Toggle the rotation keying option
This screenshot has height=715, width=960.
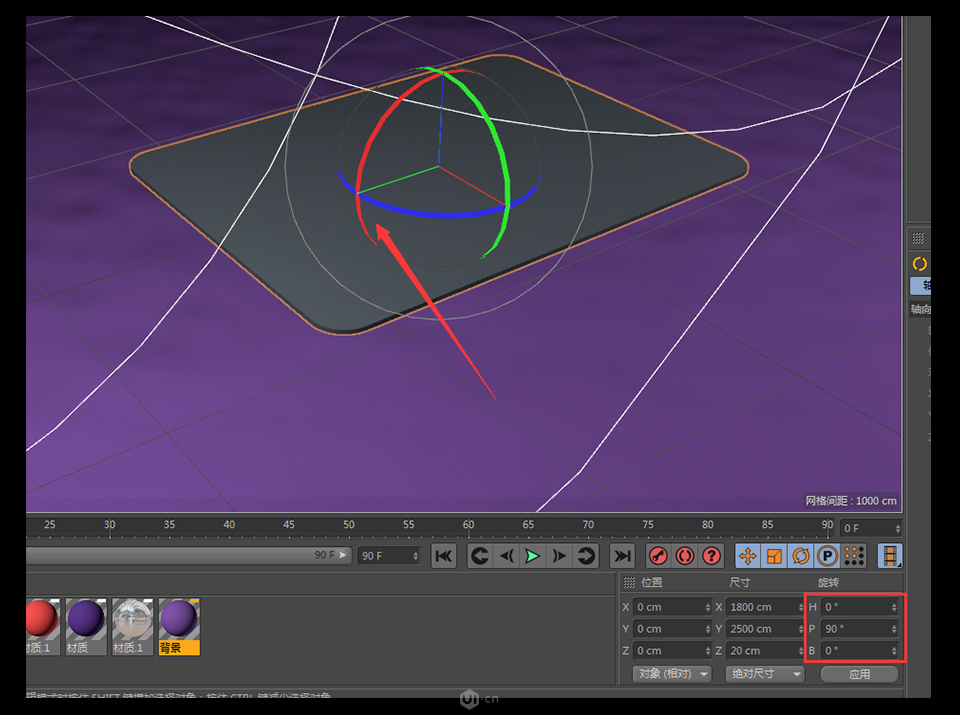[801, 556]
